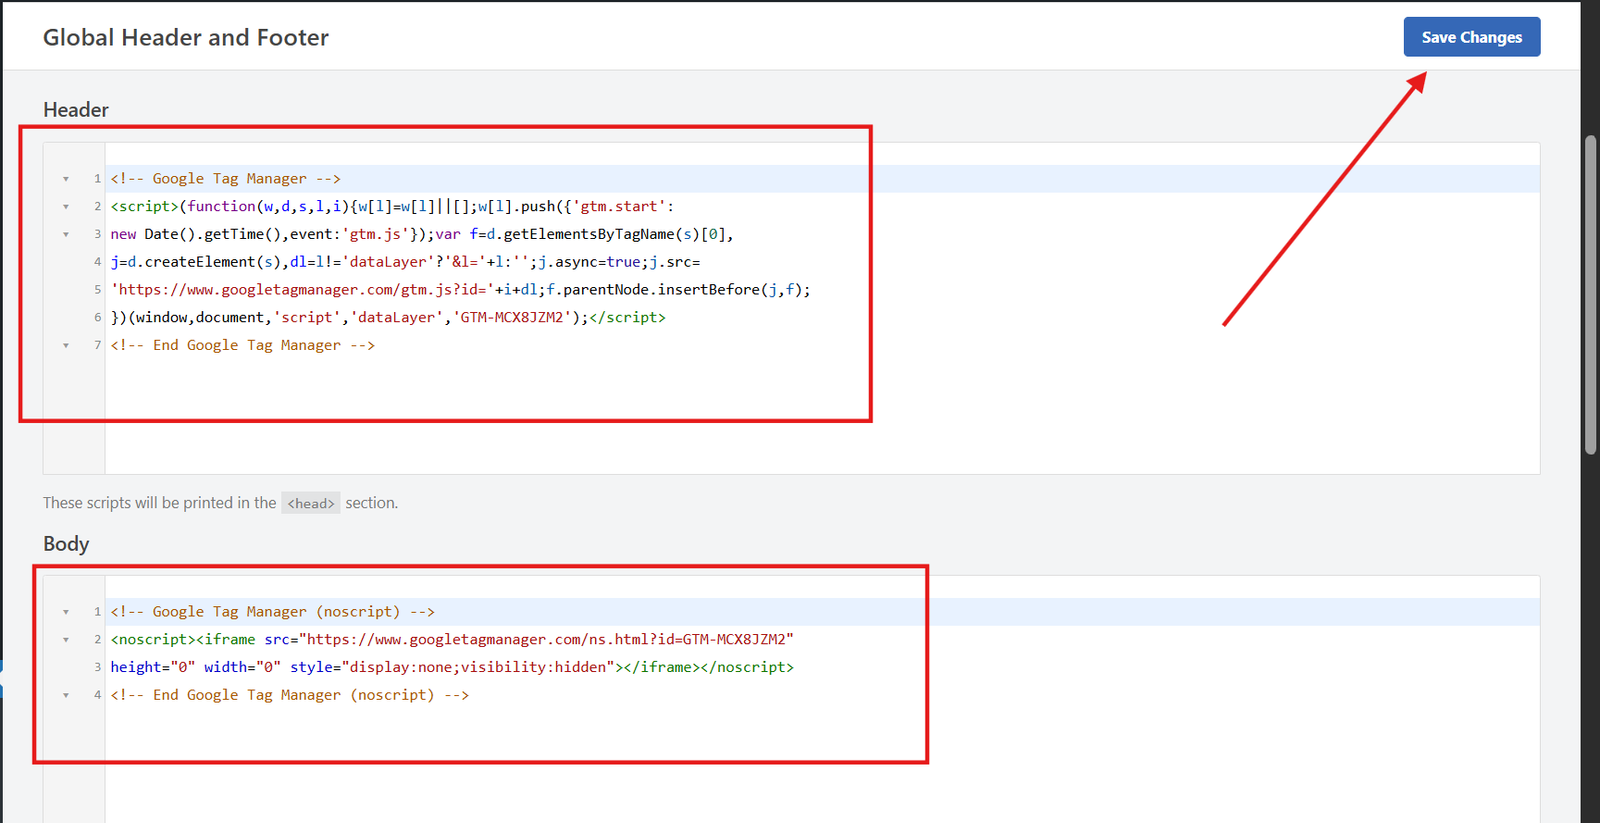This screenshot has height=823, width=1600.
Task: Click the <head> code tag in the description
Action: point(311,503)
